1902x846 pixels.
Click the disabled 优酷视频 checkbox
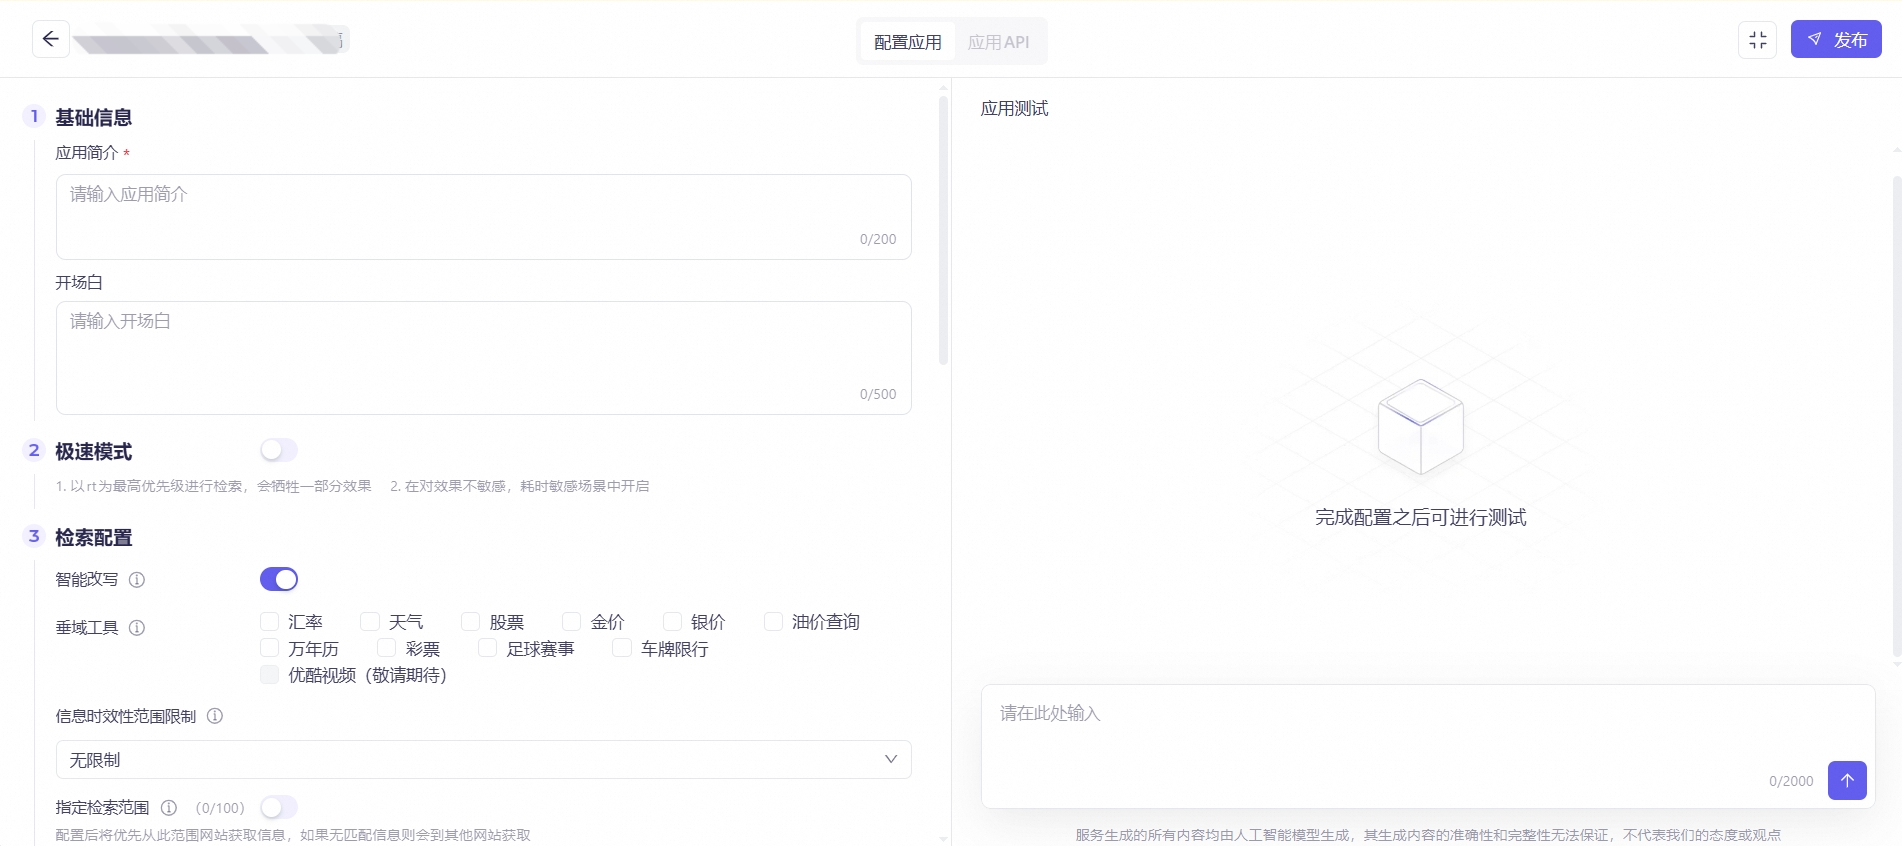[269, 674]
